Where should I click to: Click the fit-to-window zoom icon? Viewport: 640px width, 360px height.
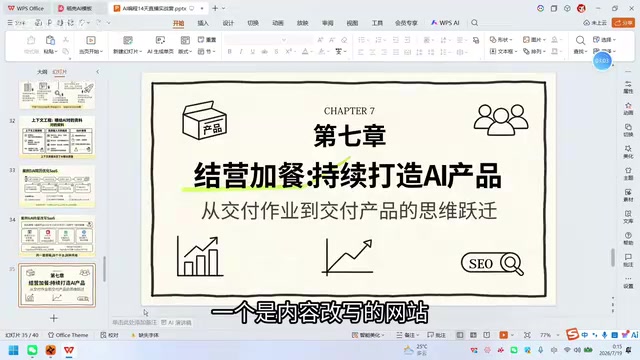point(527,335)
